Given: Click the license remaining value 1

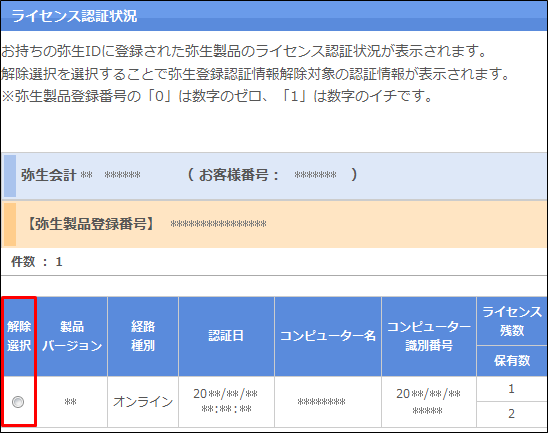Looking at the screenshot, I should click(511, 389).
